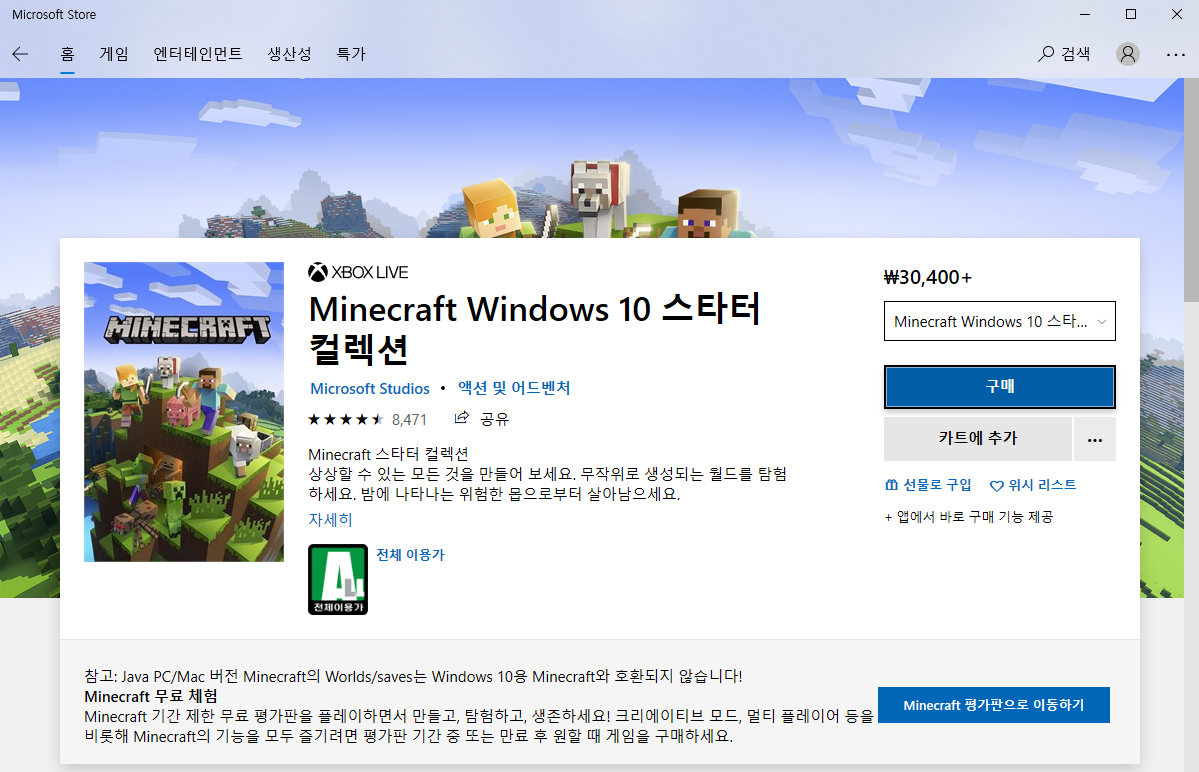The image size is (1199, 772).
Task: Click the 공유 share icon
Action: [481, 419]
